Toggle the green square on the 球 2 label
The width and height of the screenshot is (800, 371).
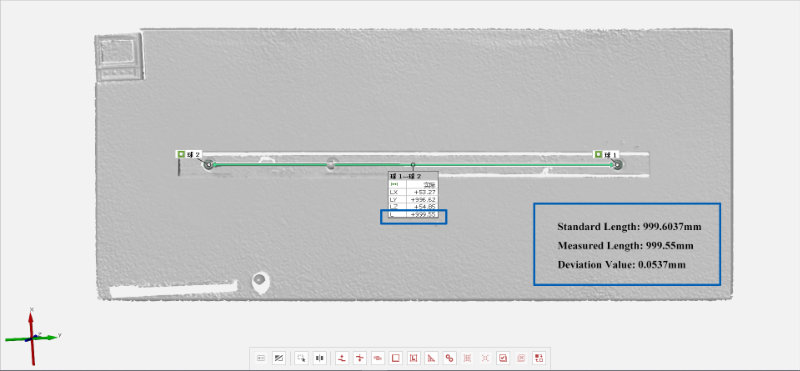181,154
